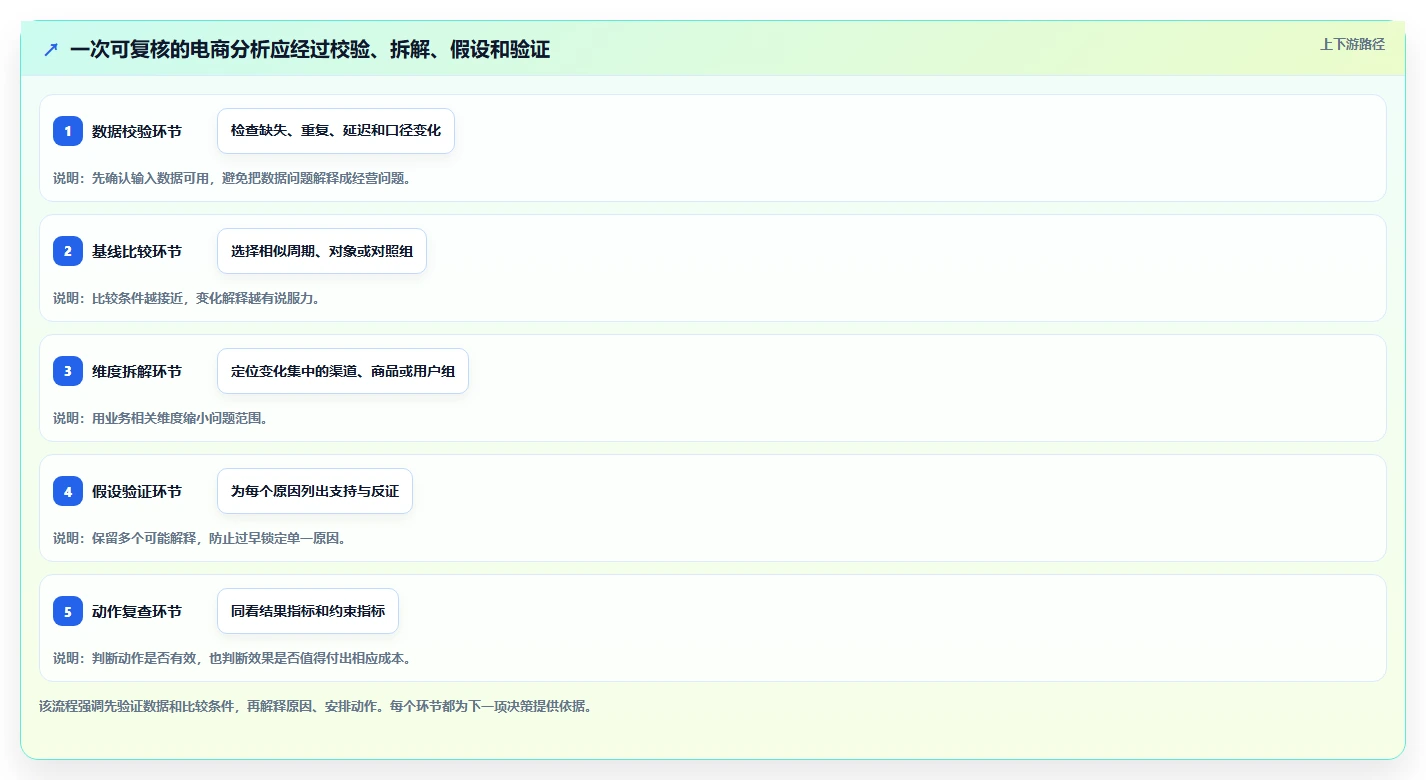This screenshot has height=780, width=1426.
Task: Select step number 3 badge
Action: coord(68,371)
